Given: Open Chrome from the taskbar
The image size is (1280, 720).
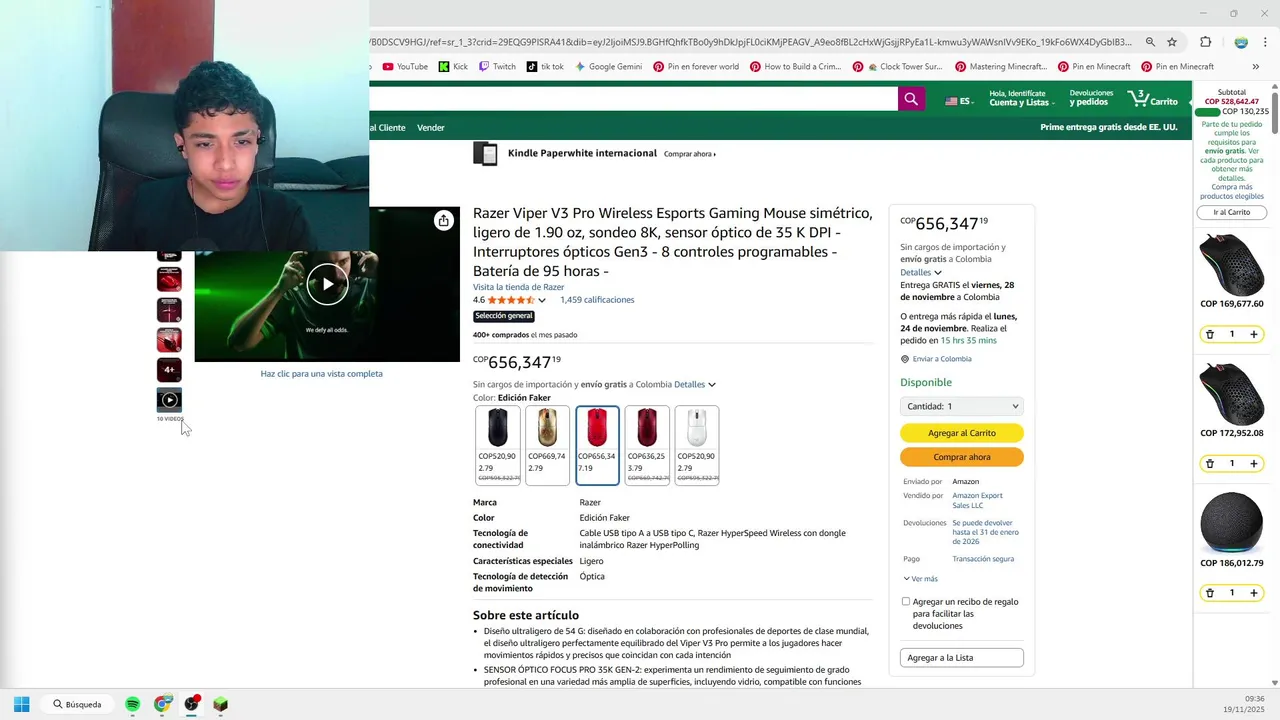Looking at the screenshot, I should pyautogui.click(x=162, y=704).
